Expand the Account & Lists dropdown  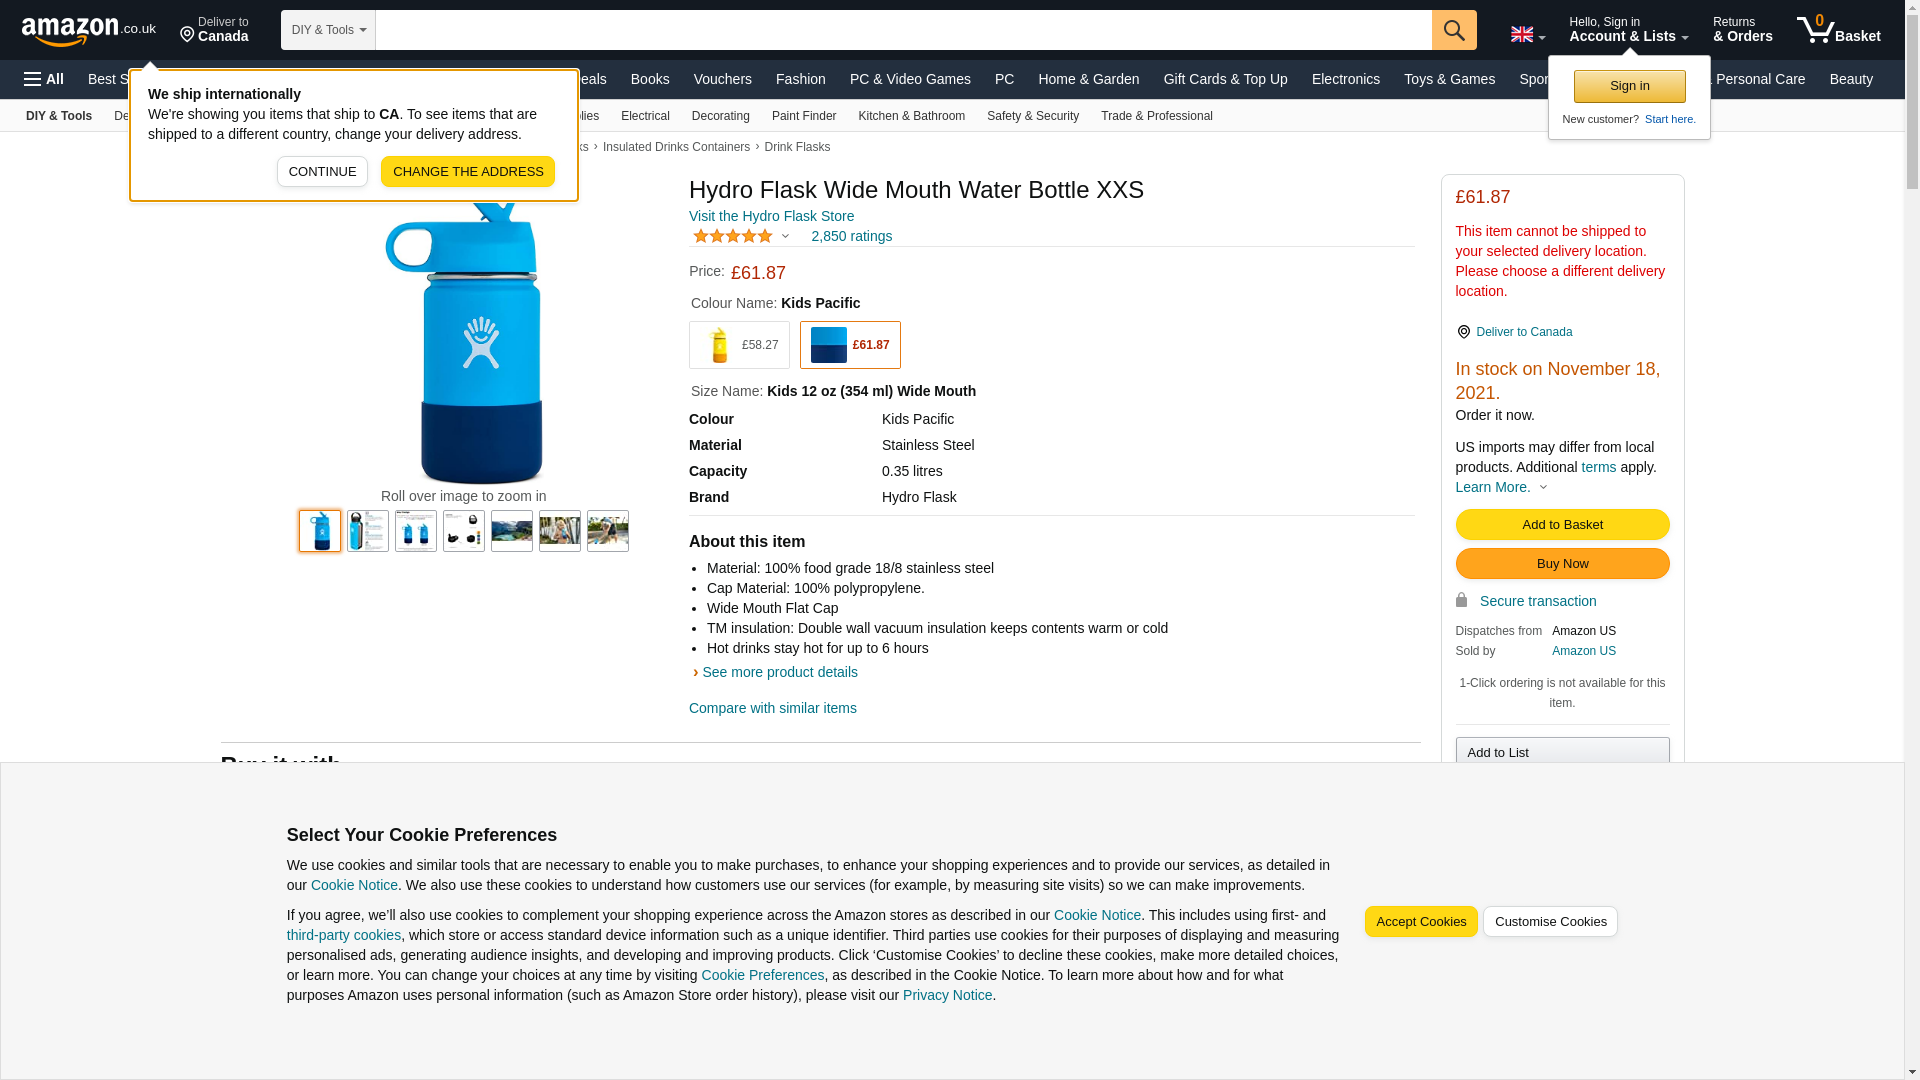click(1627, 30)
